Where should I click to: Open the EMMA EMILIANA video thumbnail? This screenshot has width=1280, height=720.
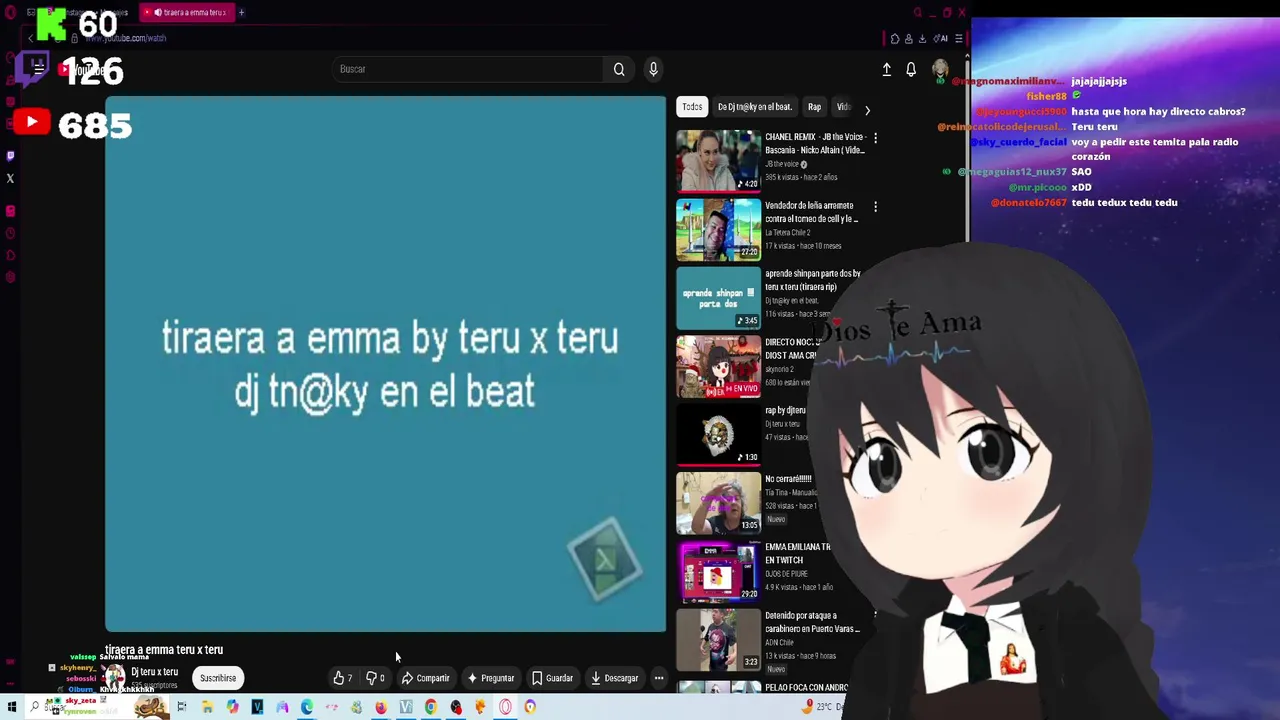point(718,572)
